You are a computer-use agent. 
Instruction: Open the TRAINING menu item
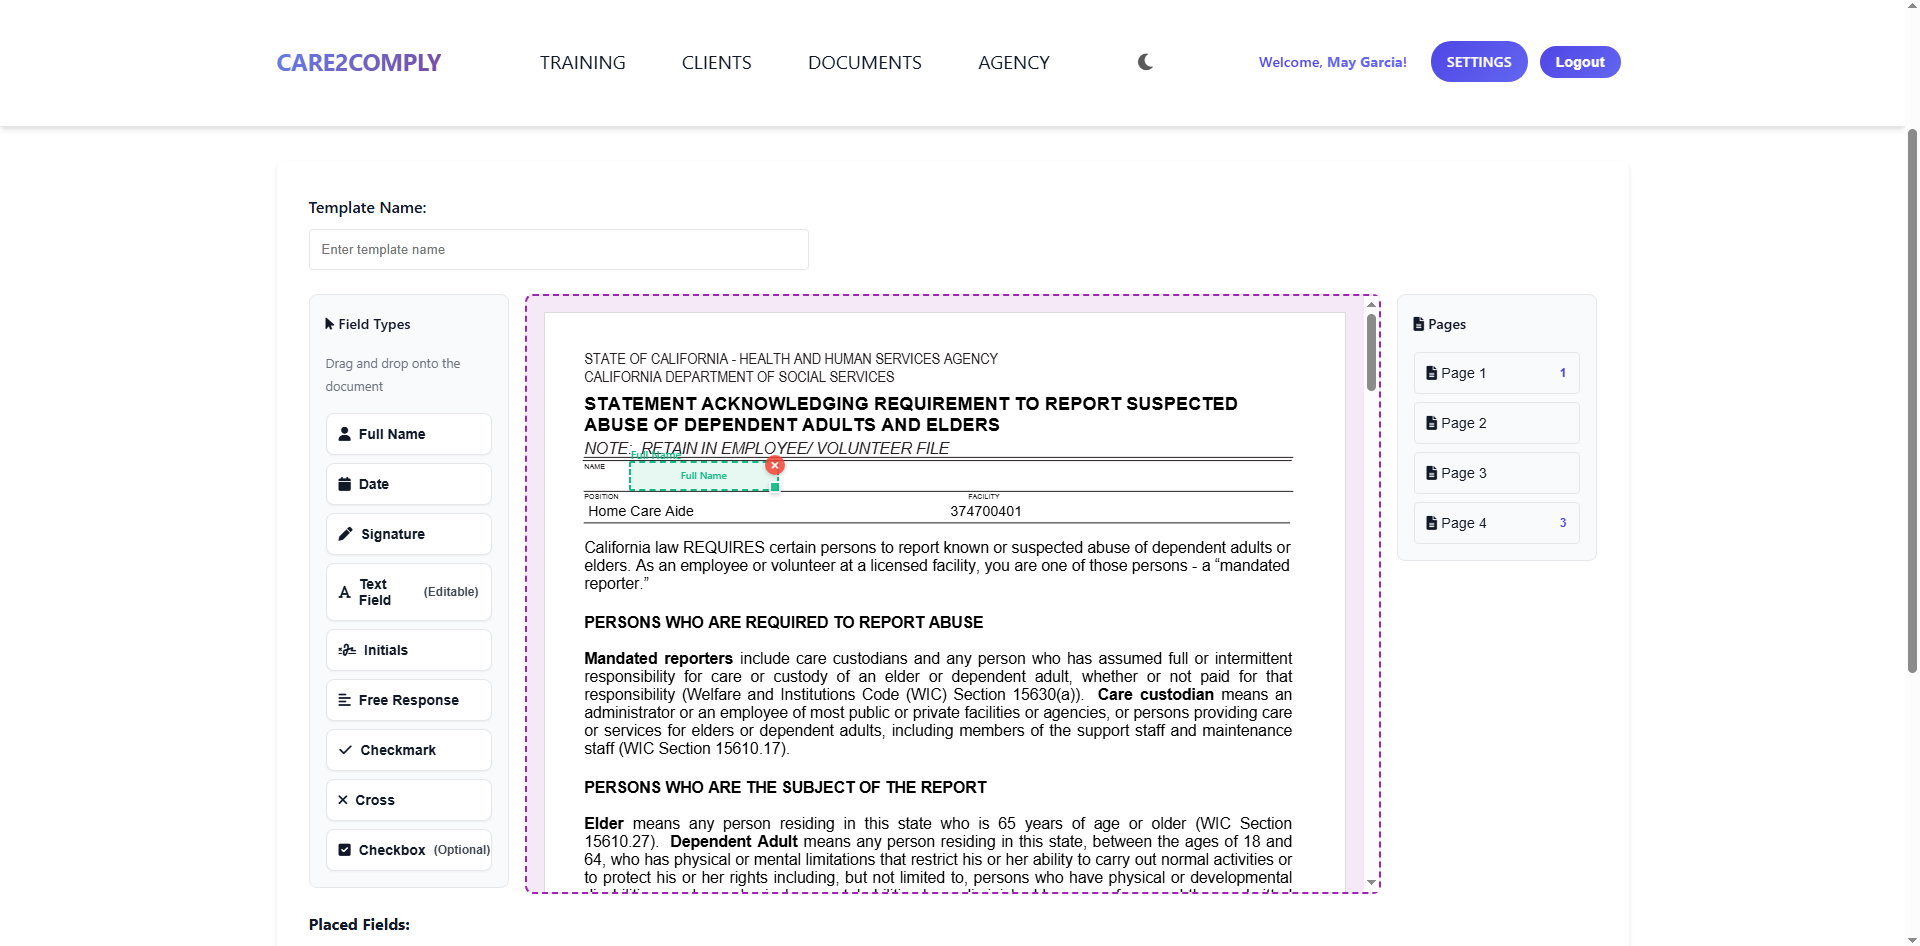tap(582, 61)
